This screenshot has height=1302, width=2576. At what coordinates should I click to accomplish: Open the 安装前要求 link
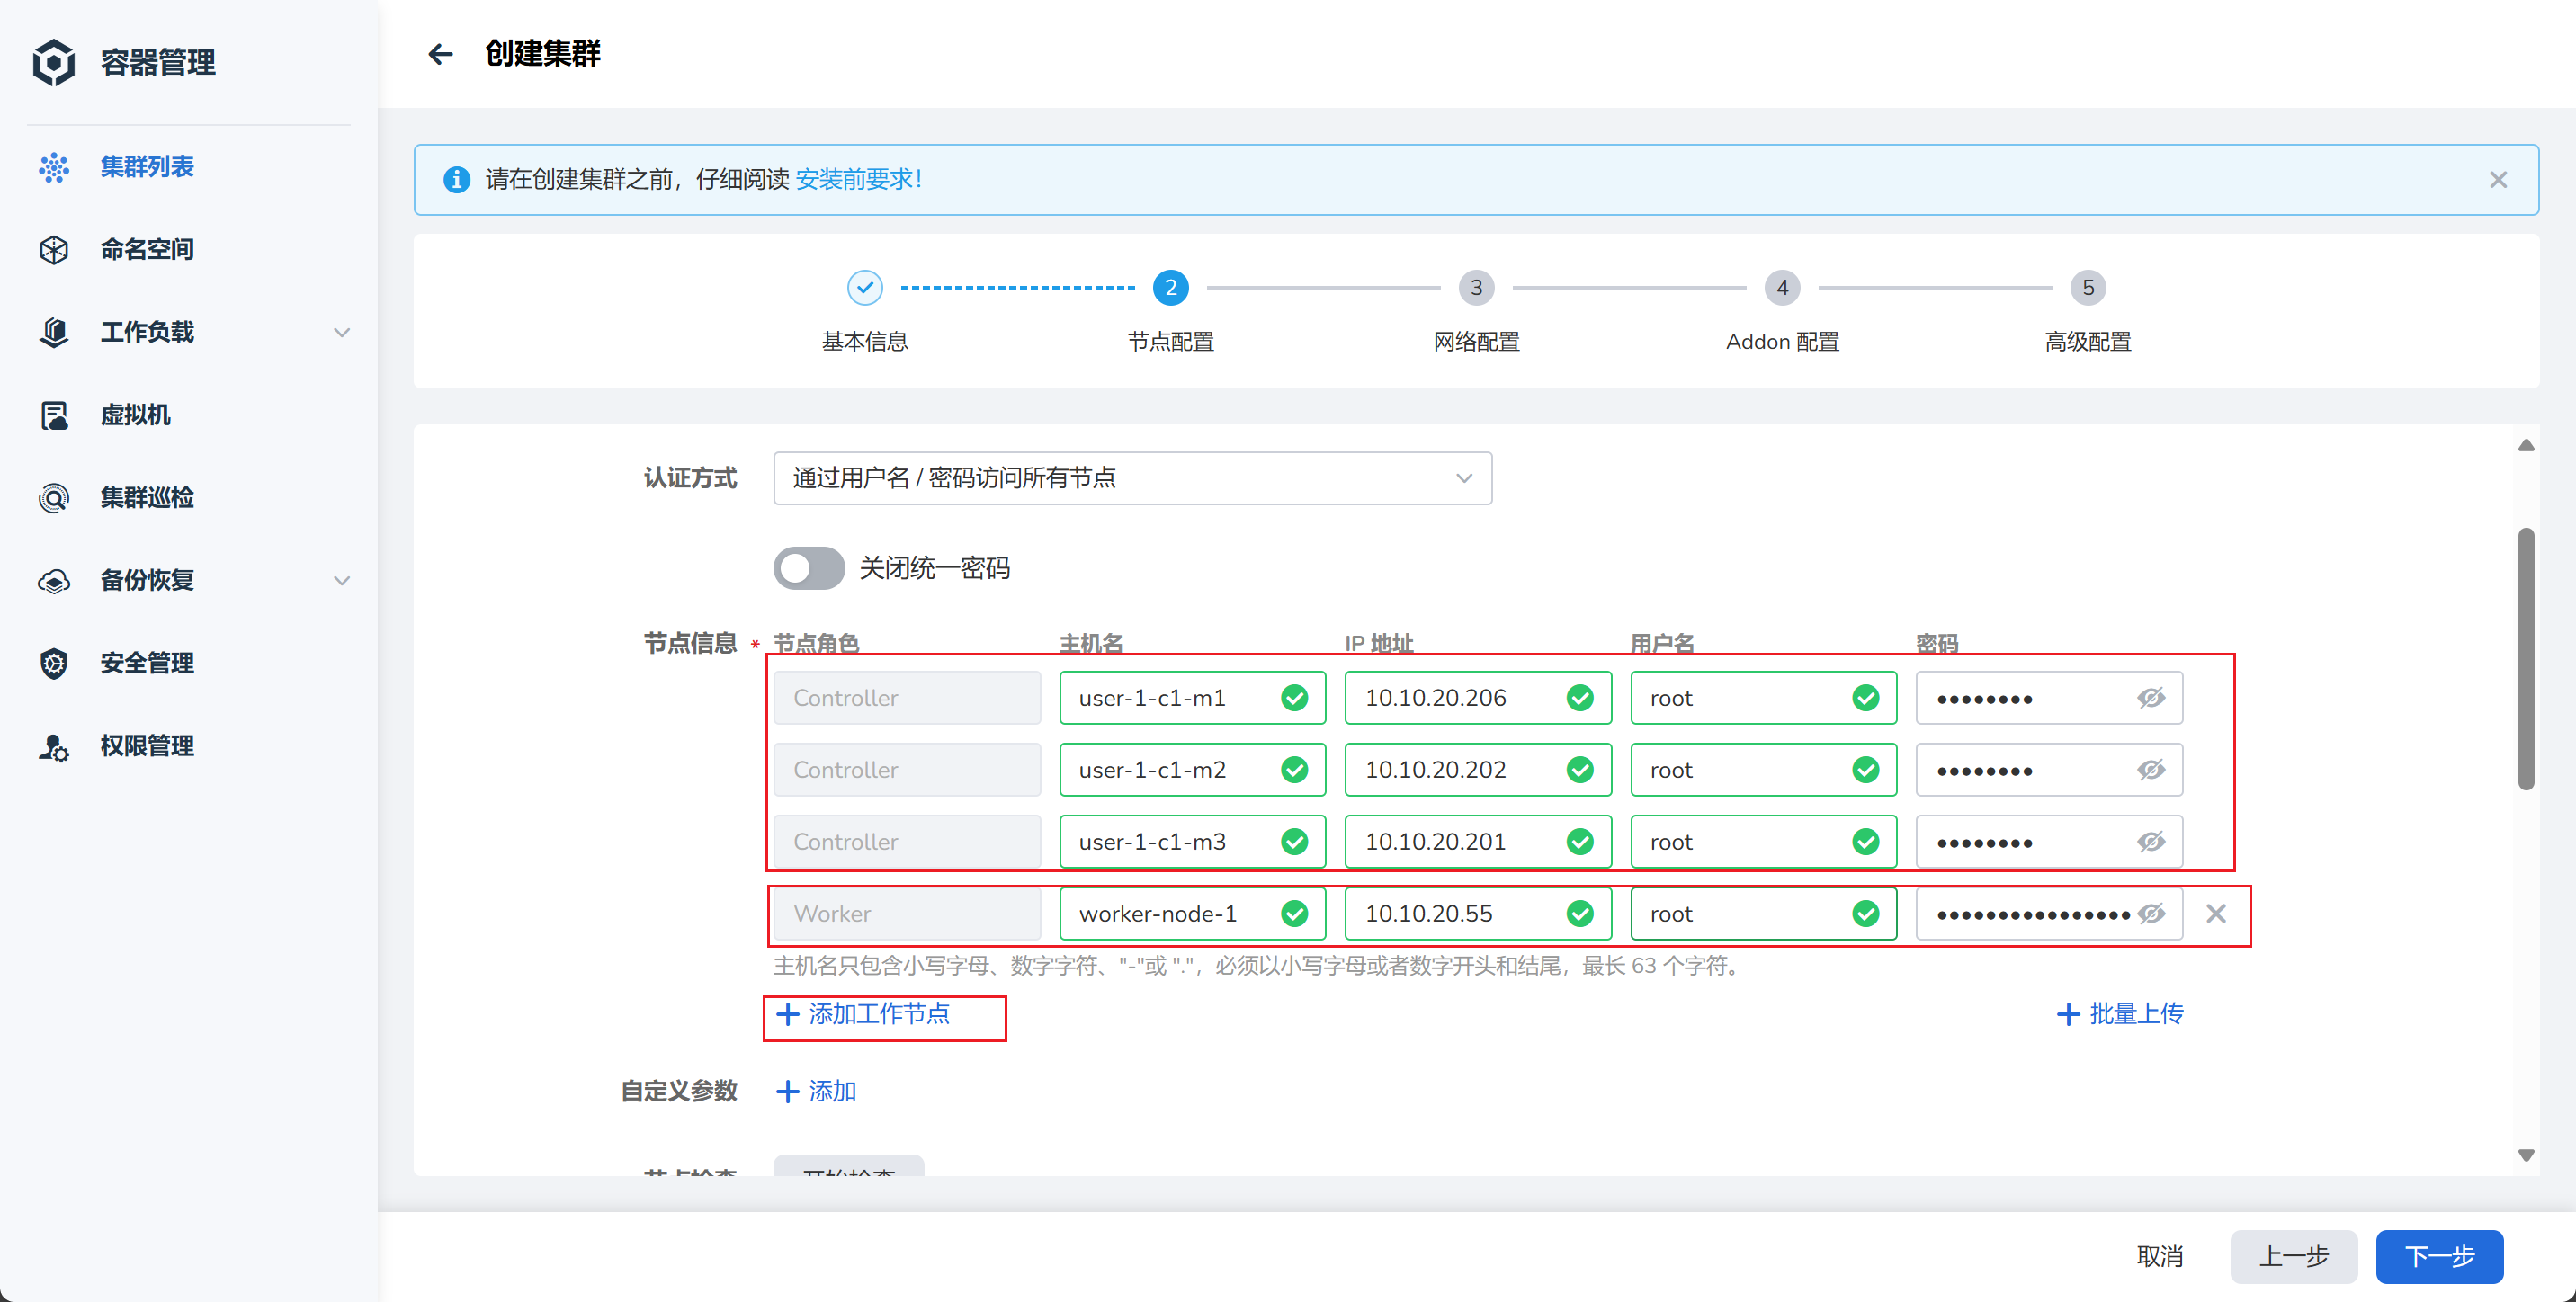tap(859, 179)
